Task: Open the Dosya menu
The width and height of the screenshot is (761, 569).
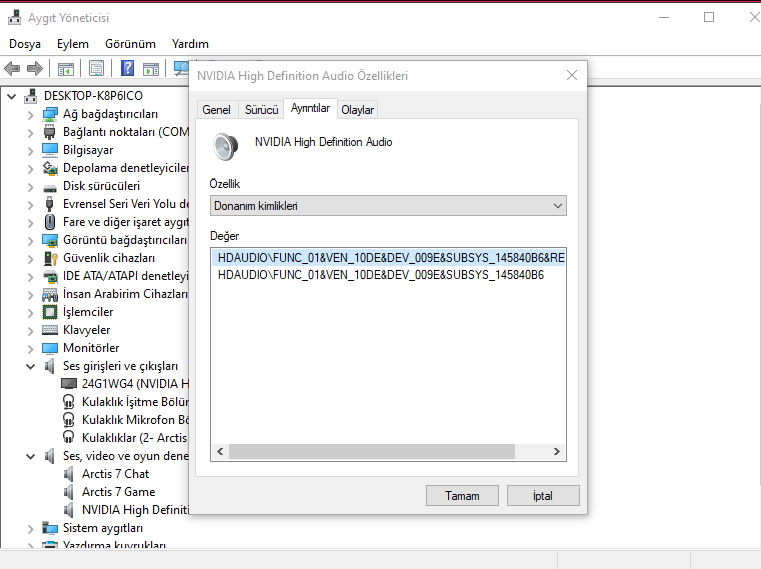Action: tap(25, 44)
